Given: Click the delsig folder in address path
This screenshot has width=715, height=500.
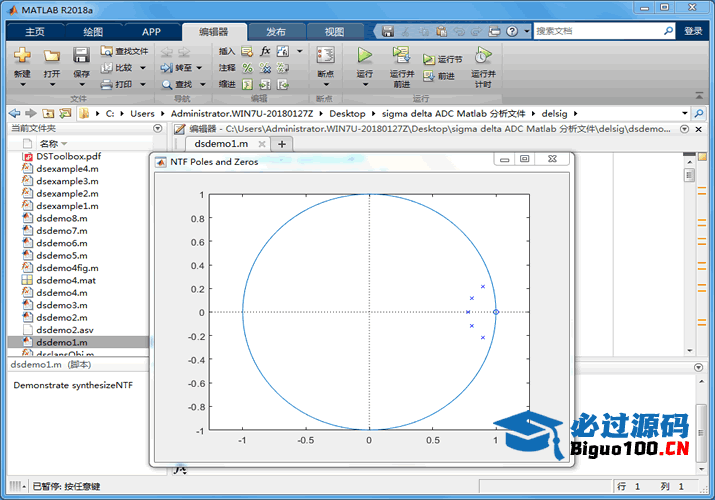Looking at the screenshot, I should pos(554,113).
